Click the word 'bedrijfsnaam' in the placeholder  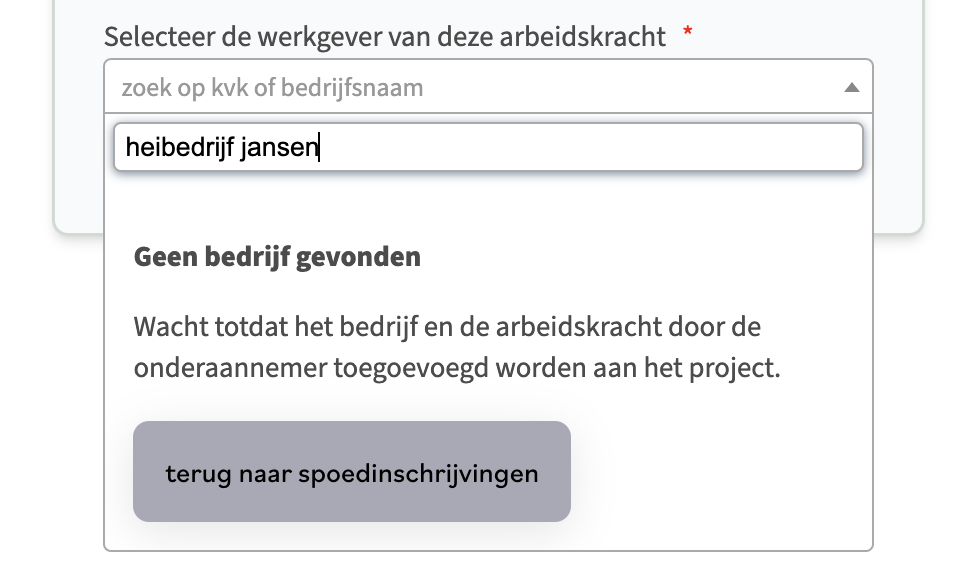pyautogui.click(x=352, y=88)
